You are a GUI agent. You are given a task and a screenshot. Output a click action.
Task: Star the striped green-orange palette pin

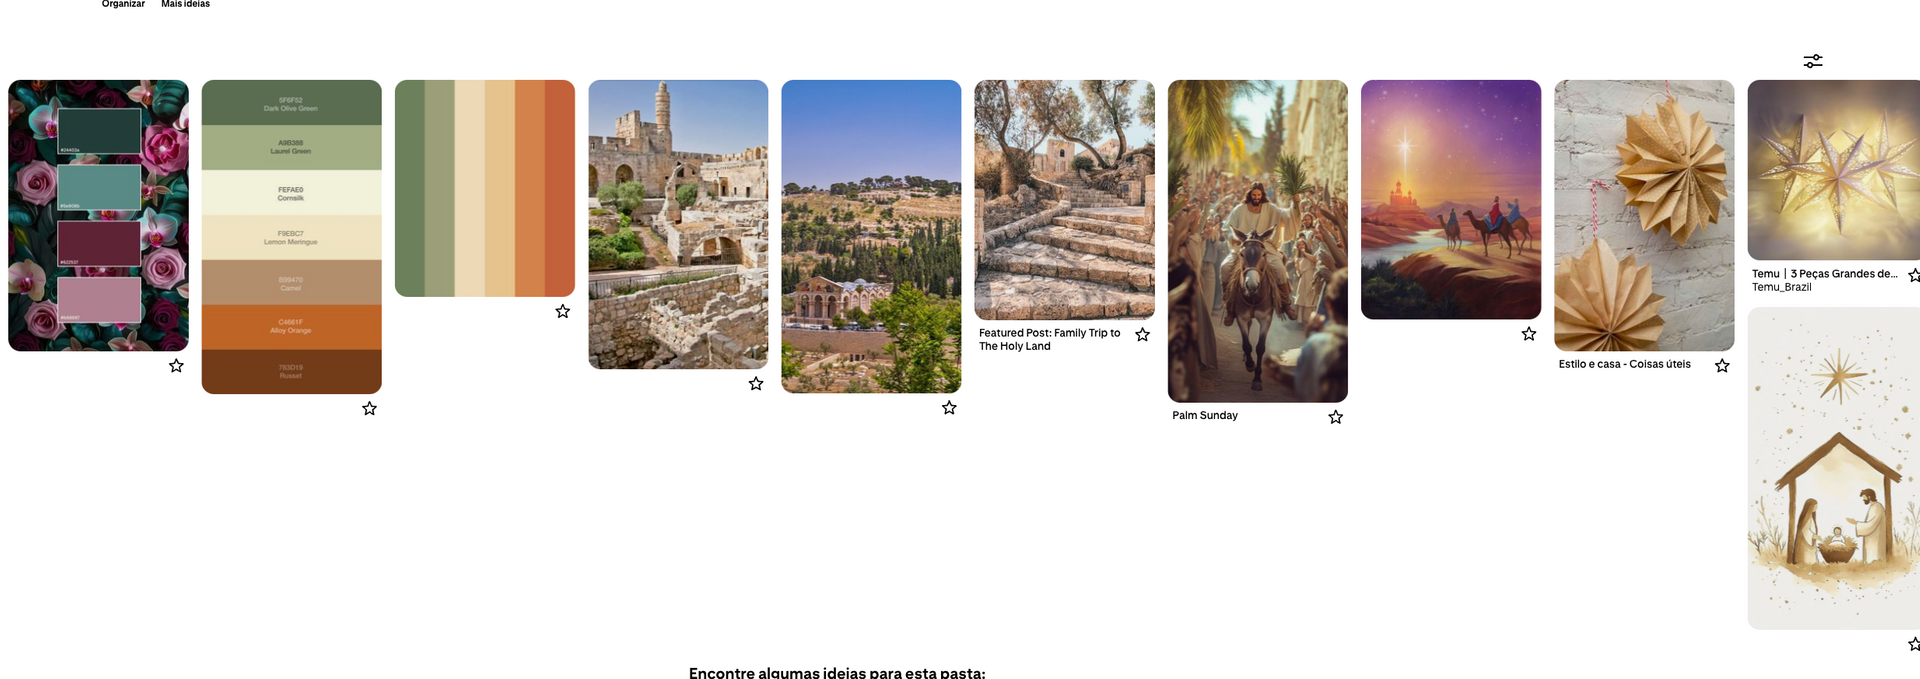[x=562, y=311]
